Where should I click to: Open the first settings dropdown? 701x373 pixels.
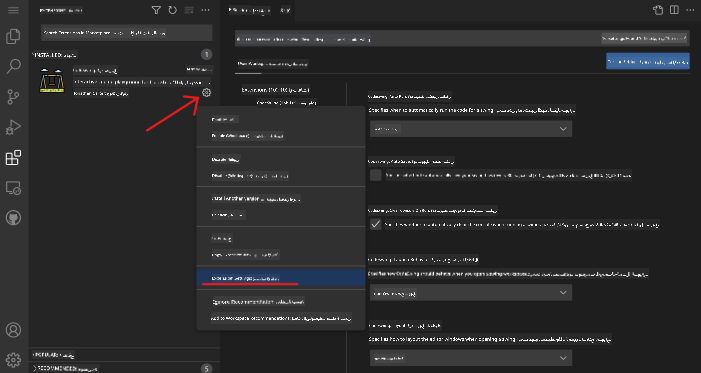[x=471, y=129]
